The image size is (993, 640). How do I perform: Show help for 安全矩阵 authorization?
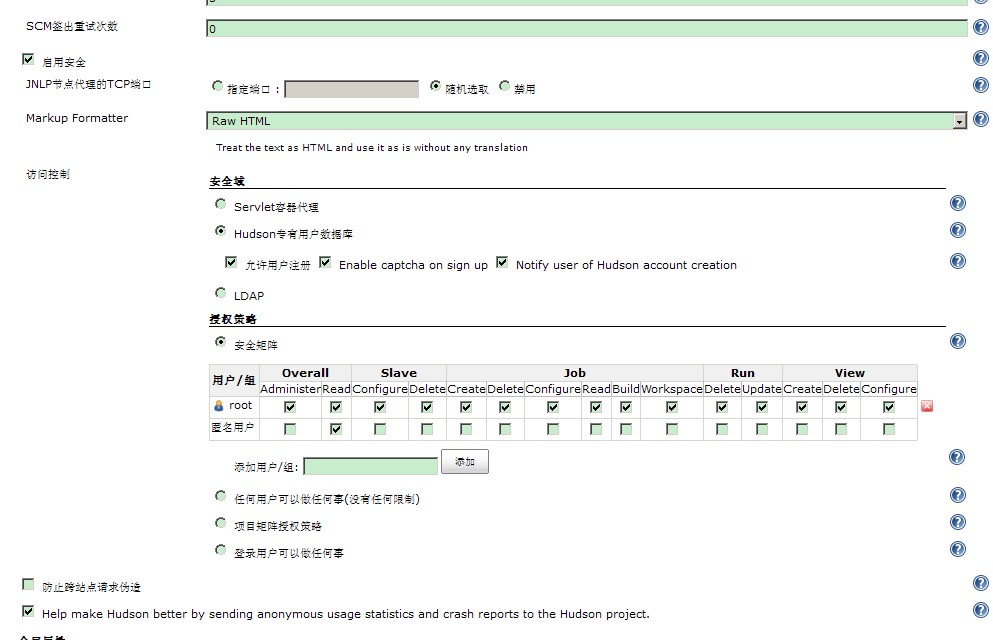coord(958,341)
